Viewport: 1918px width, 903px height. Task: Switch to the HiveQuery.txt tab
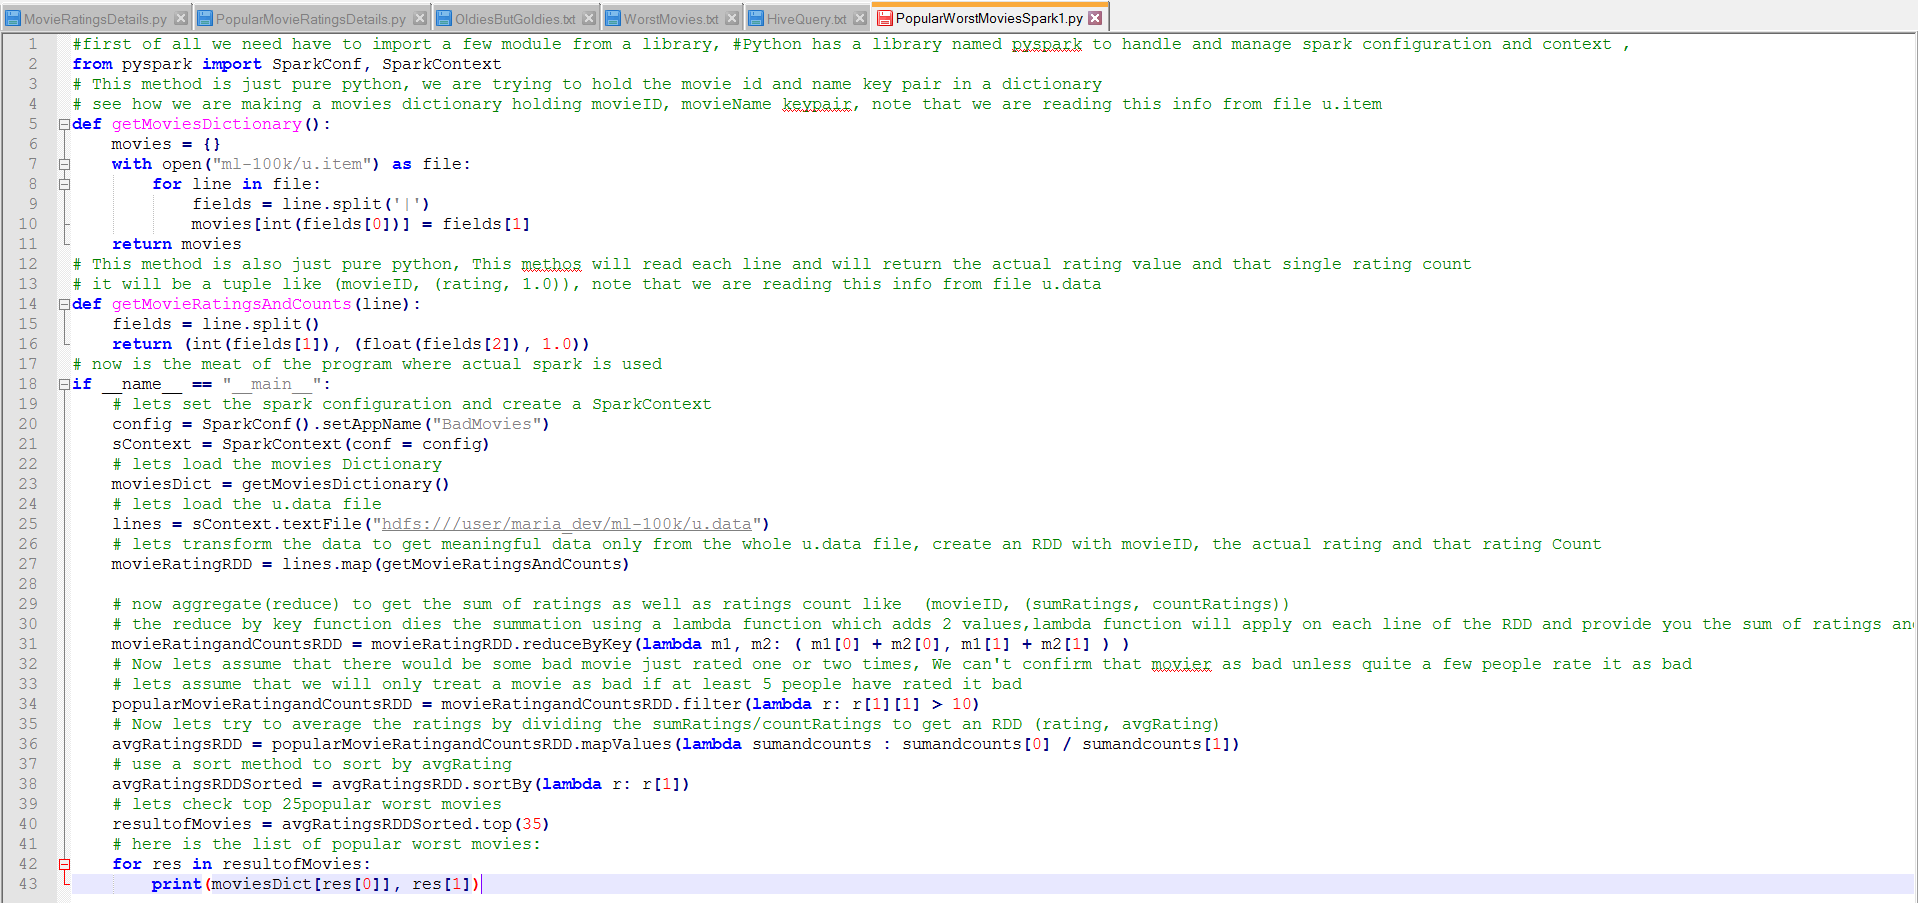click(806, 18)
